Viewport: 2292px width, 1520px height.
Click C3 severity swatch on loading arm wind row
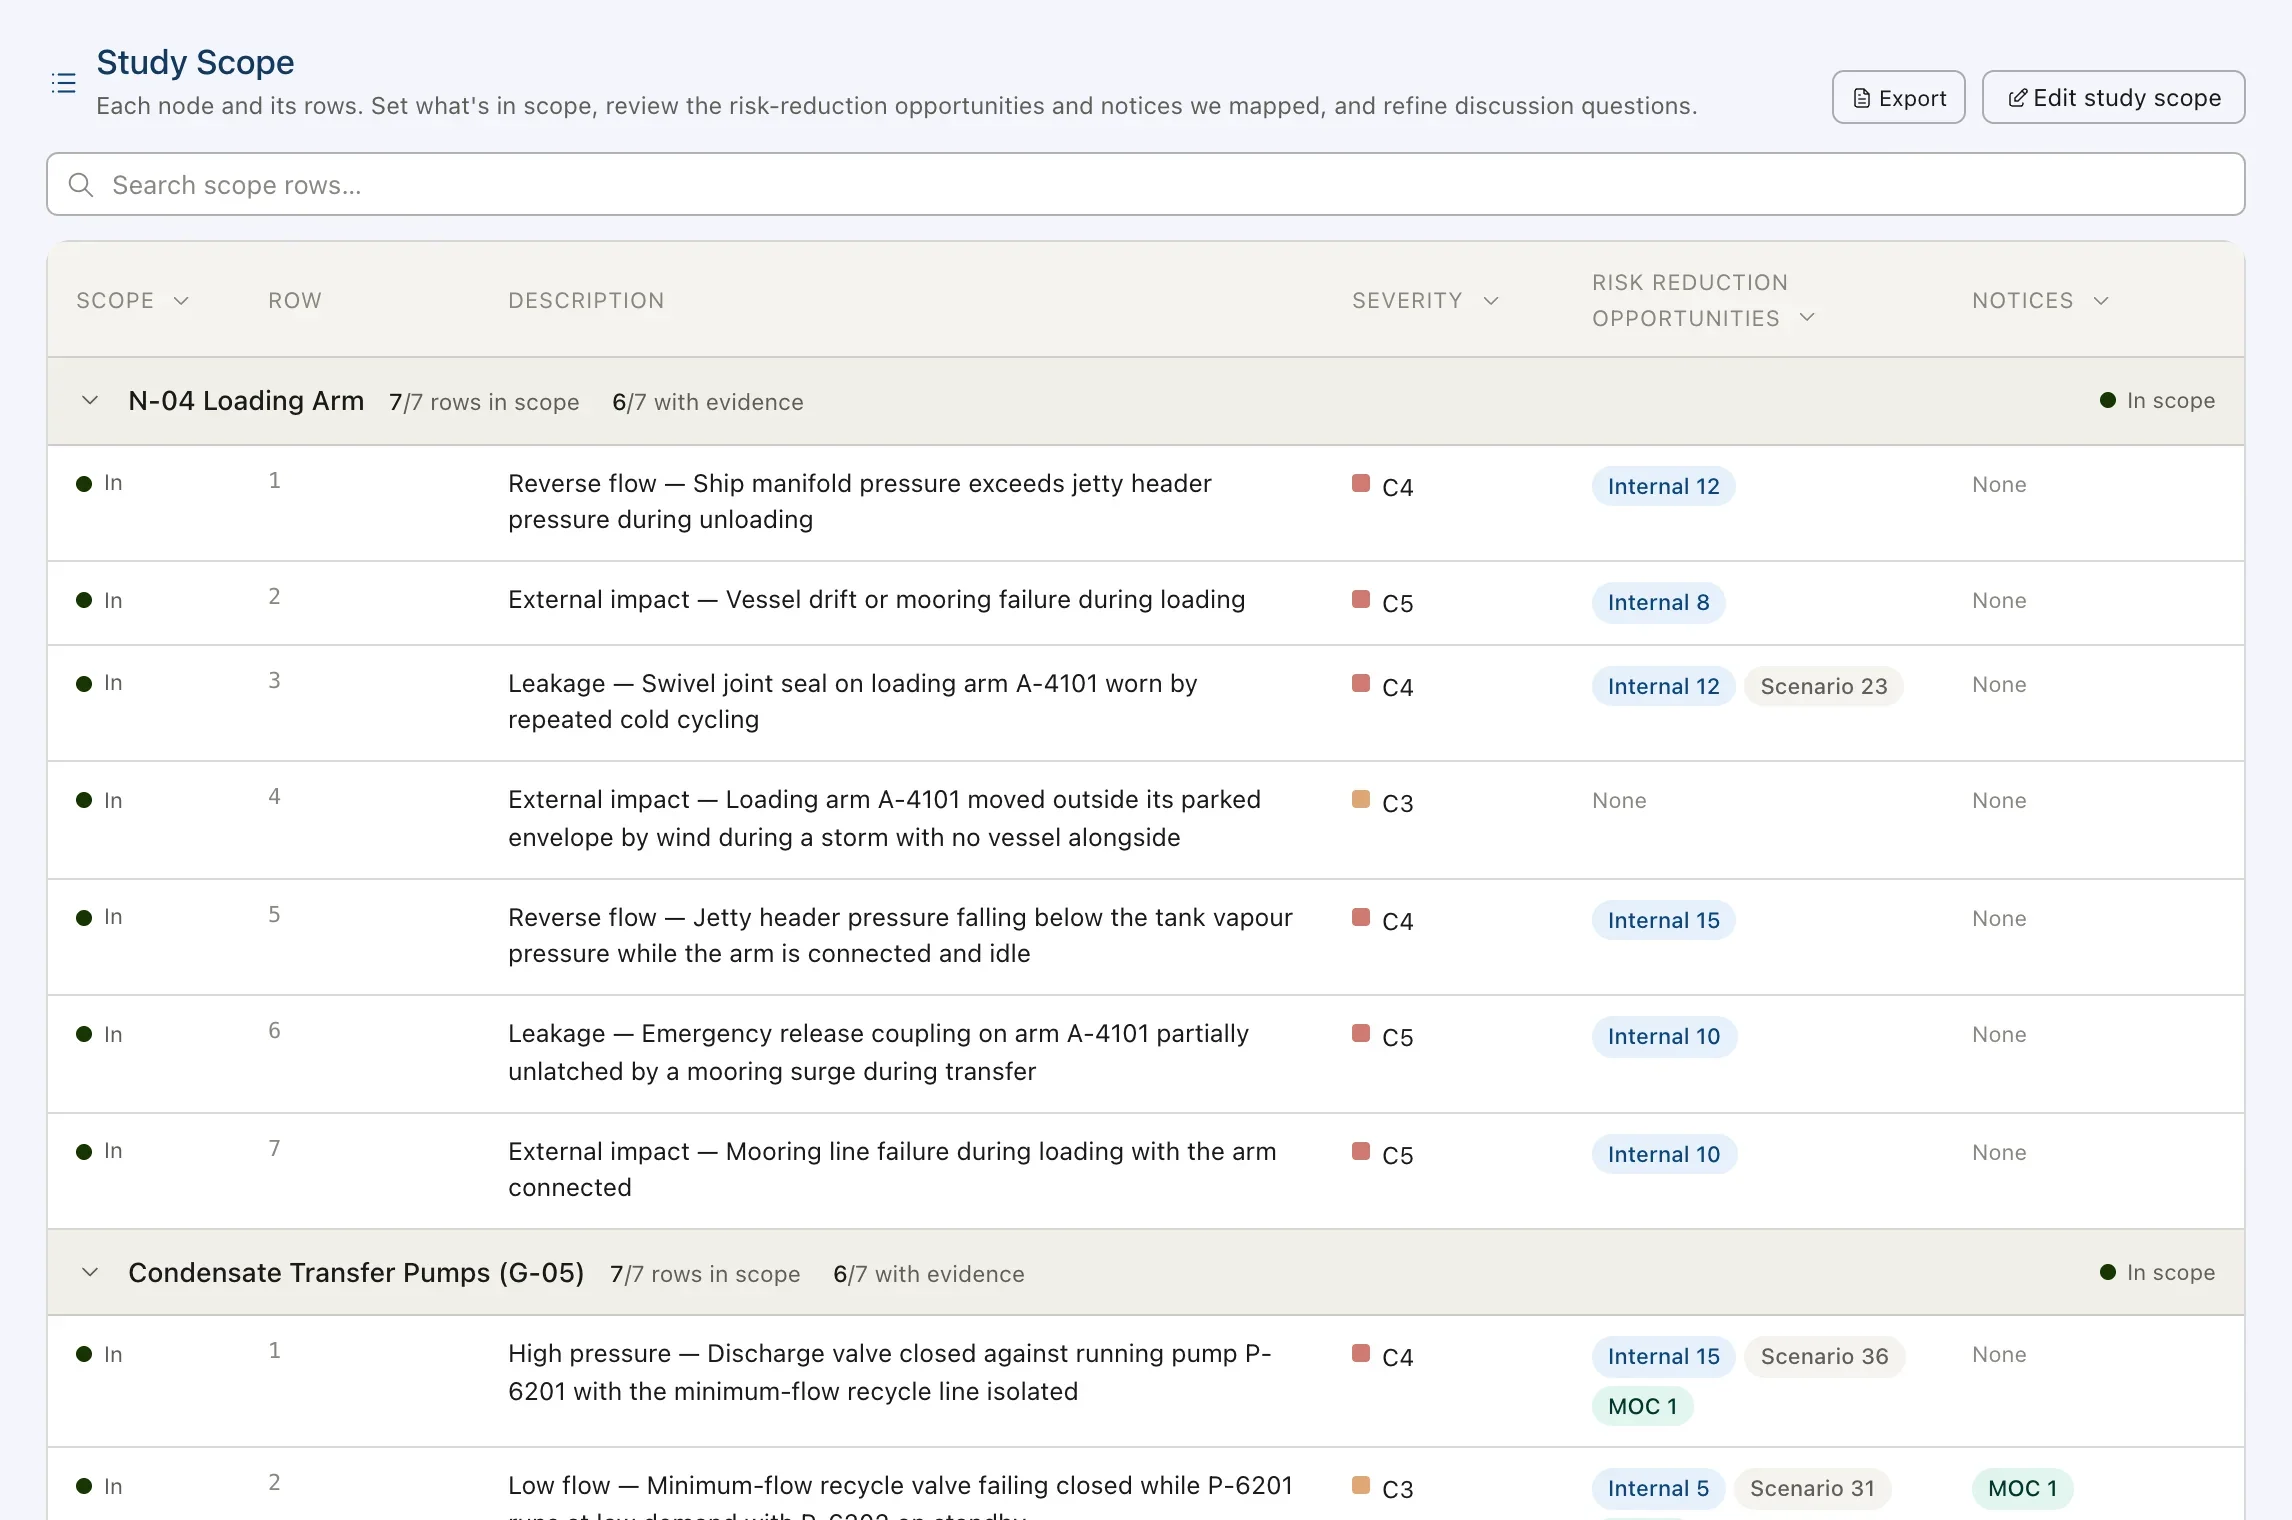(x=1360, y=799)
